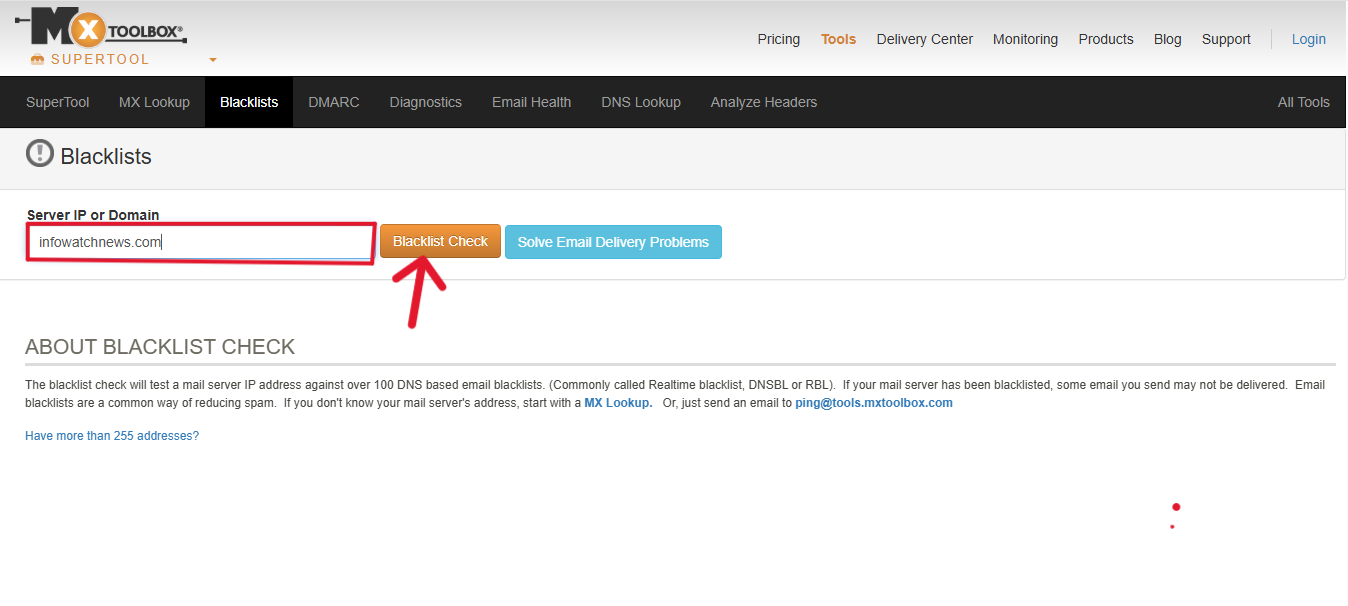This screenshot has width=1348, height=606.
Task: Open the Login page
Action: (x=1308, y=39)
